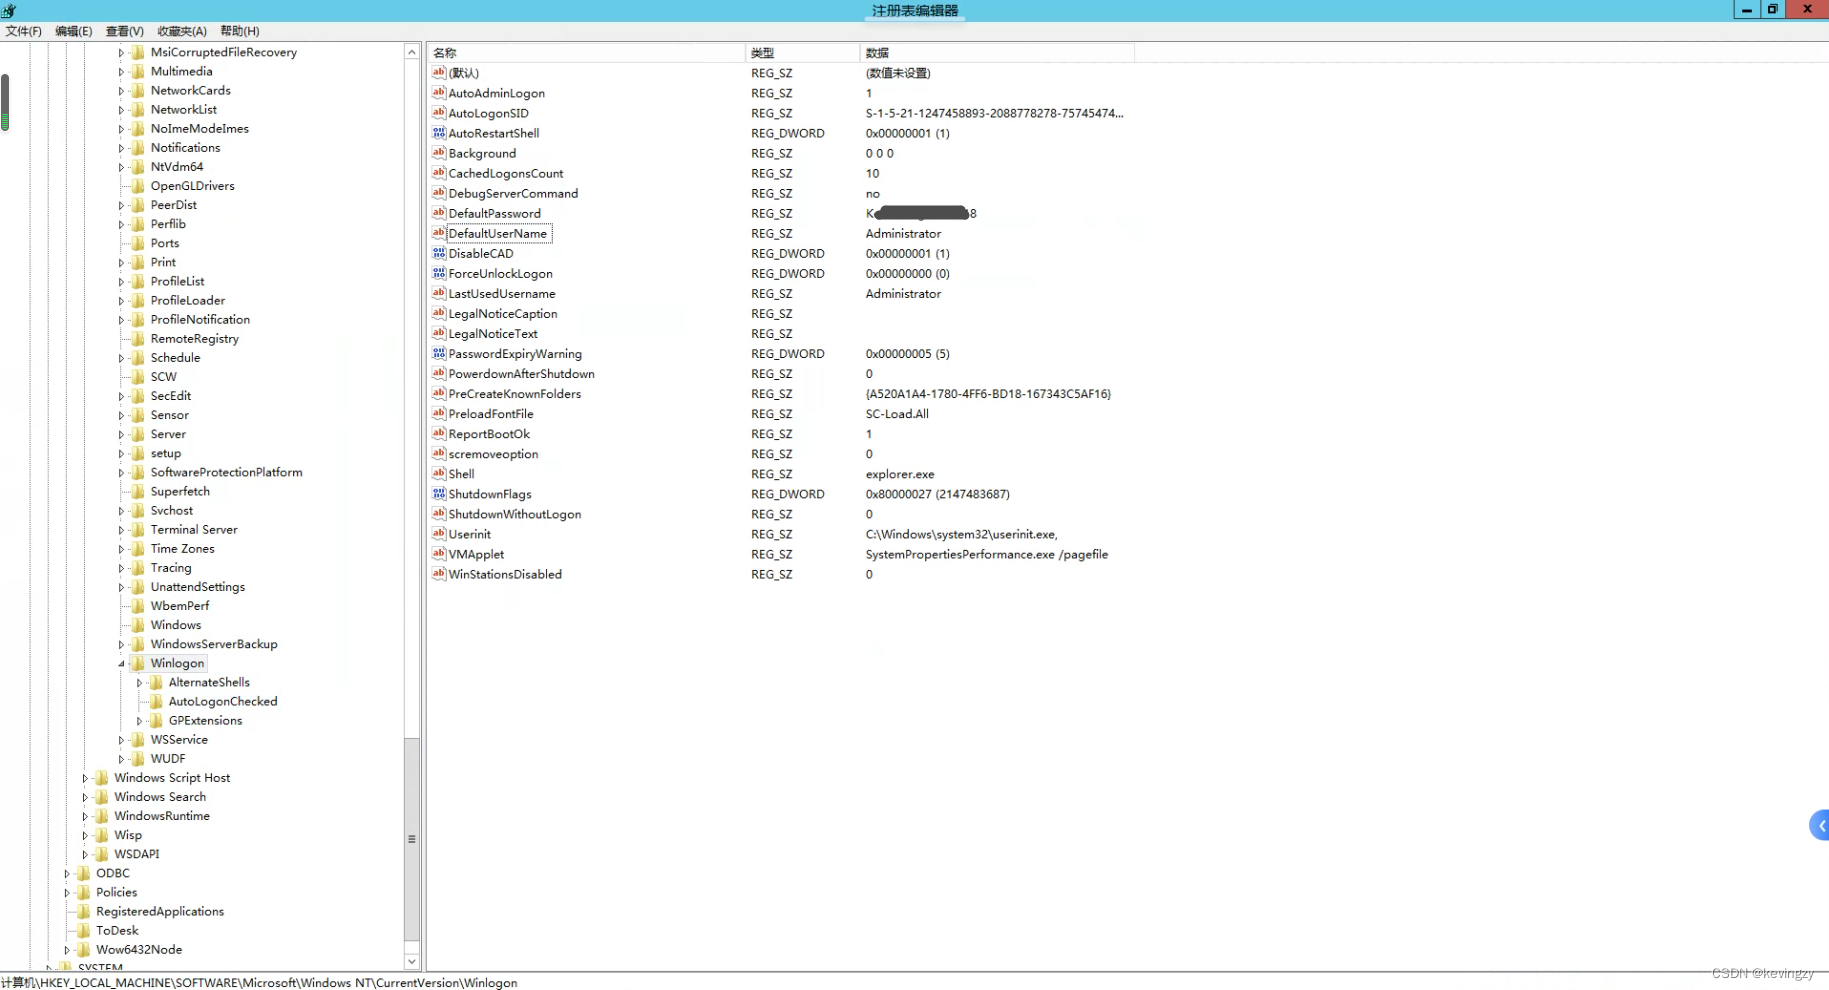Click the string icon beside DefaultUserName
This screenshot has height=990, width=1829.
tap(438, 233)
